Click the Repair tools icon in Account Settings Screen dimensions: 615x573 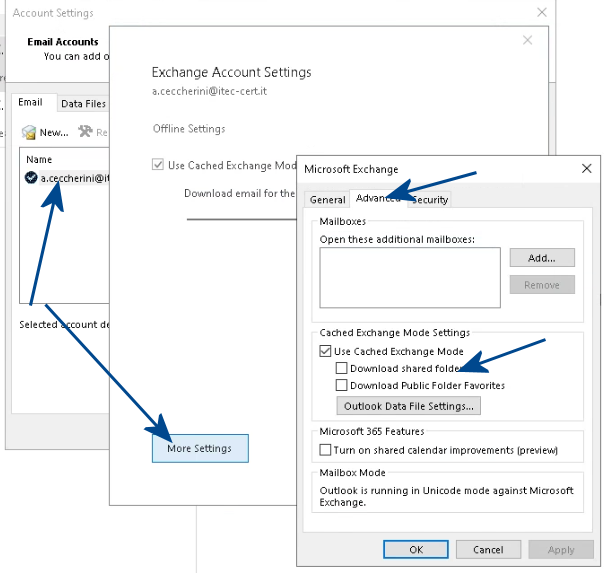click(x=85, y=131)
